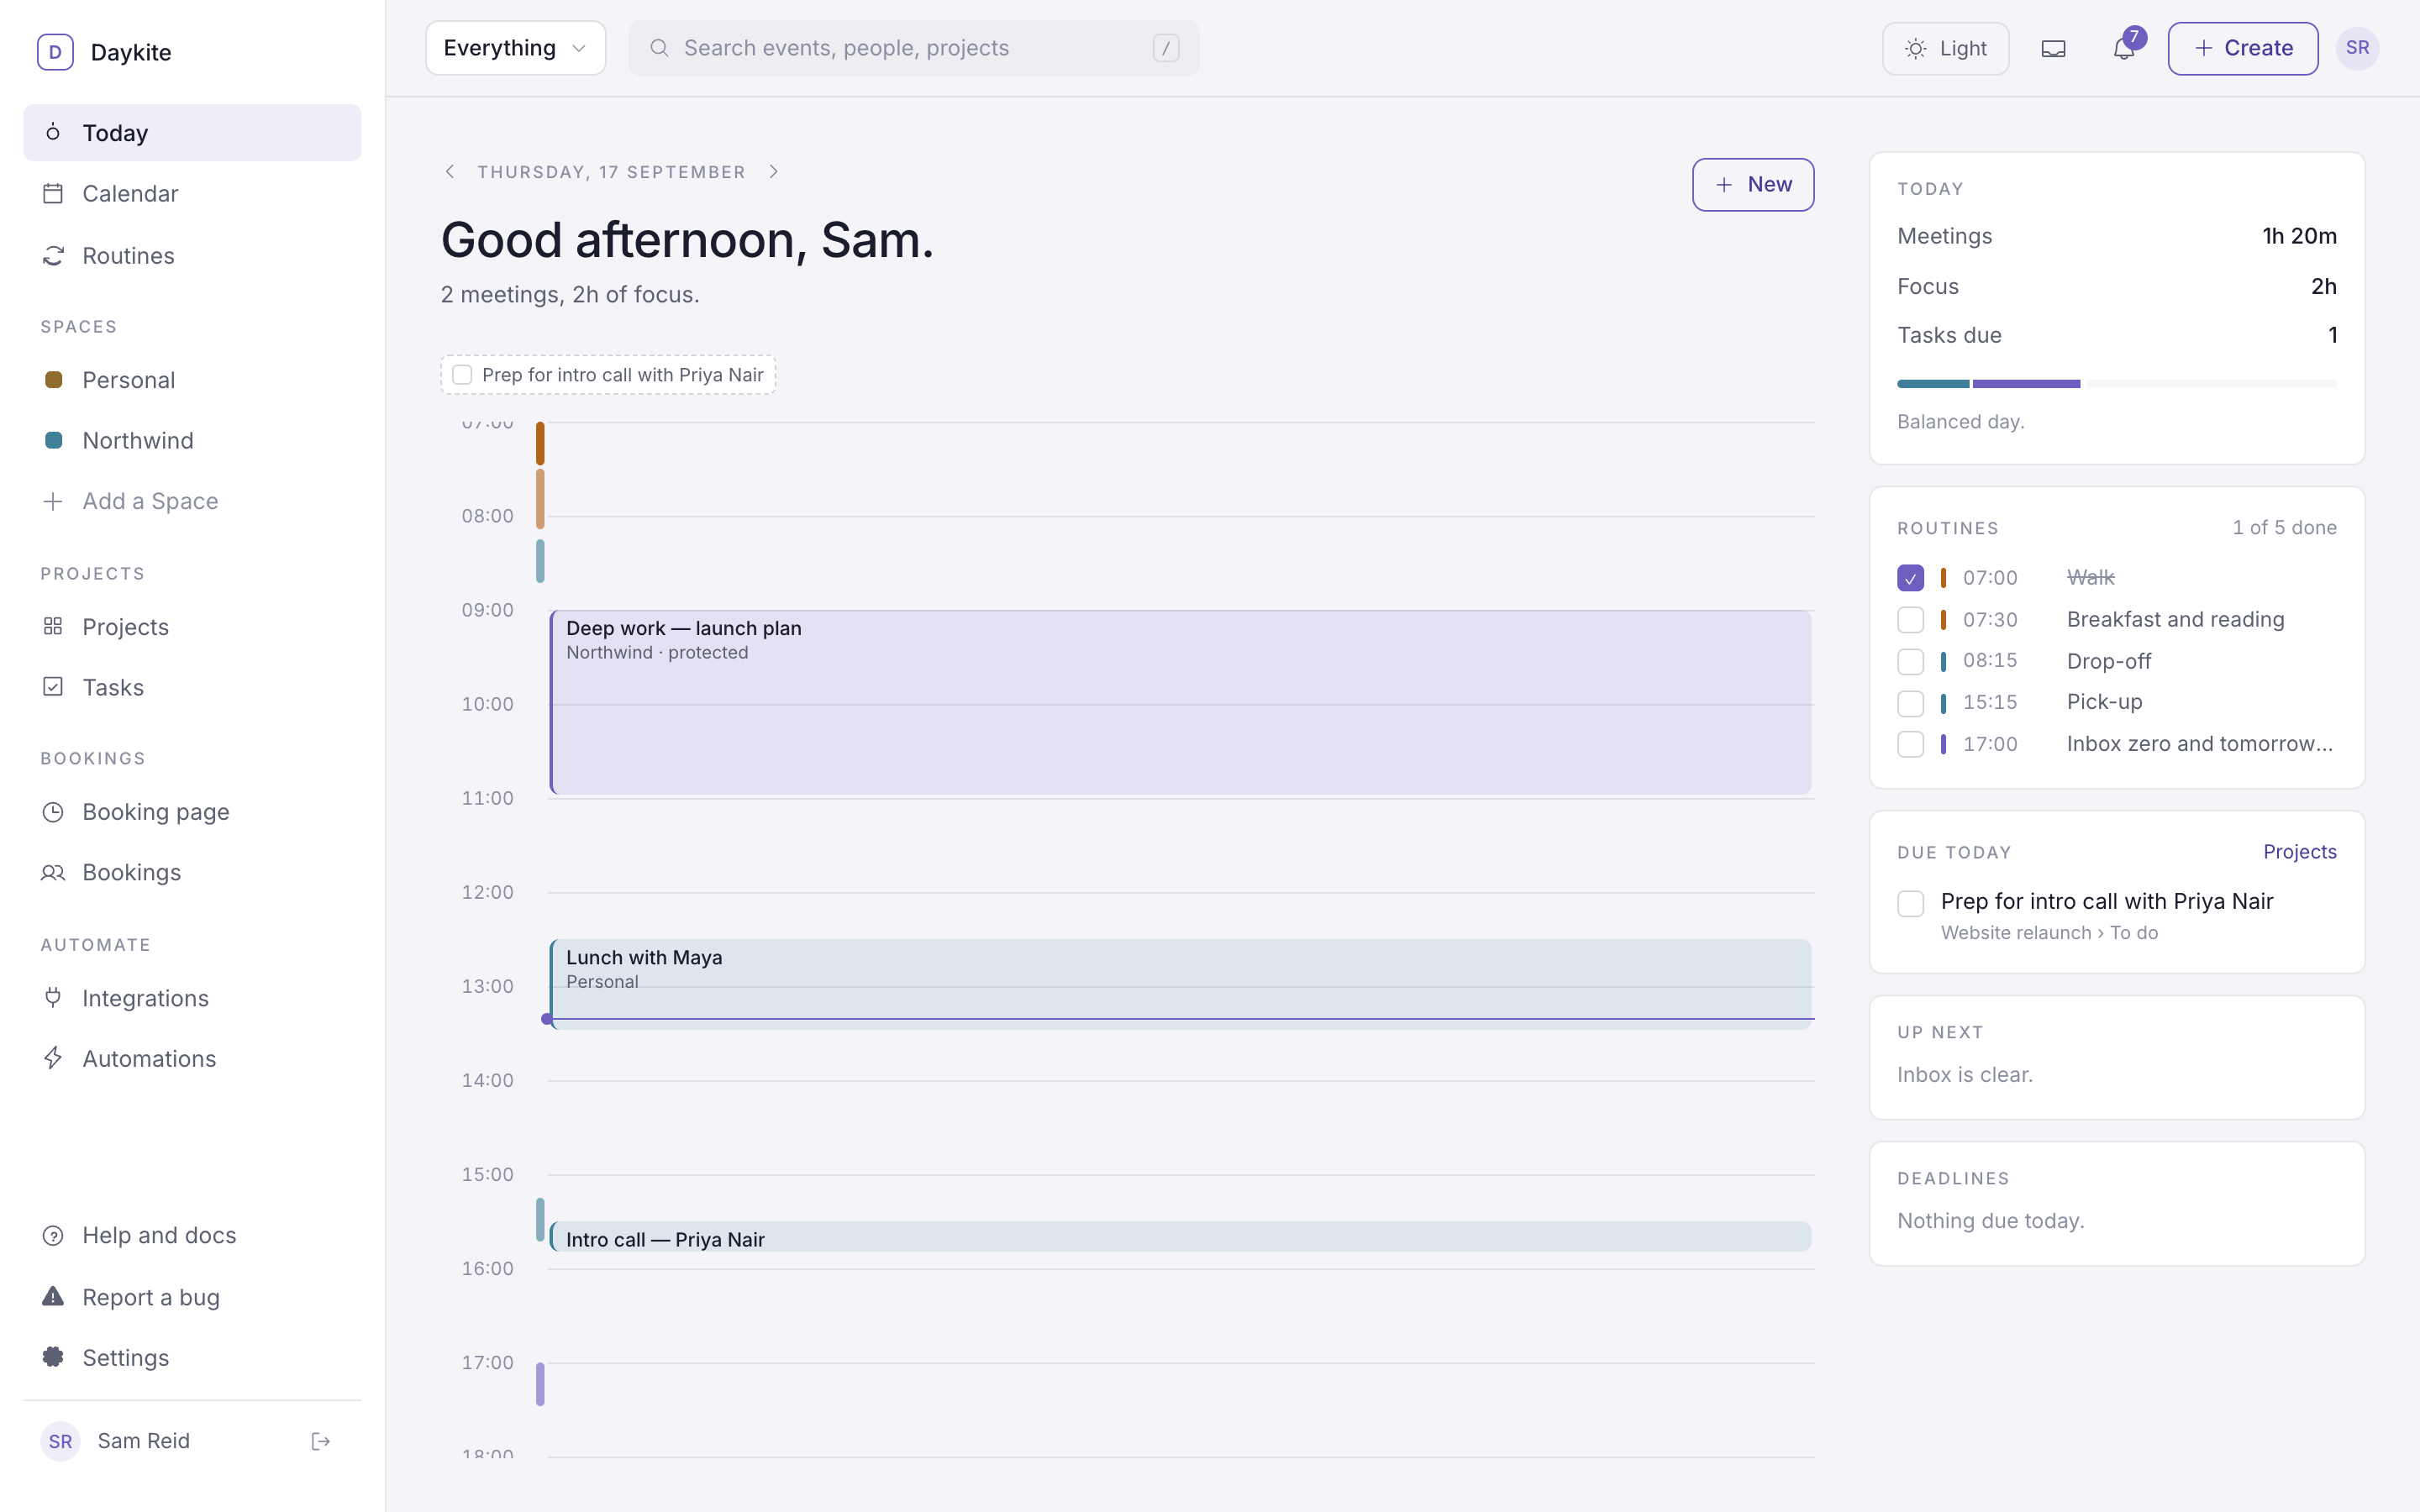Focus the search events input field
The height and width of the screenshot is (1512, 2420).
pyautogui.click(x=913, y=48)
